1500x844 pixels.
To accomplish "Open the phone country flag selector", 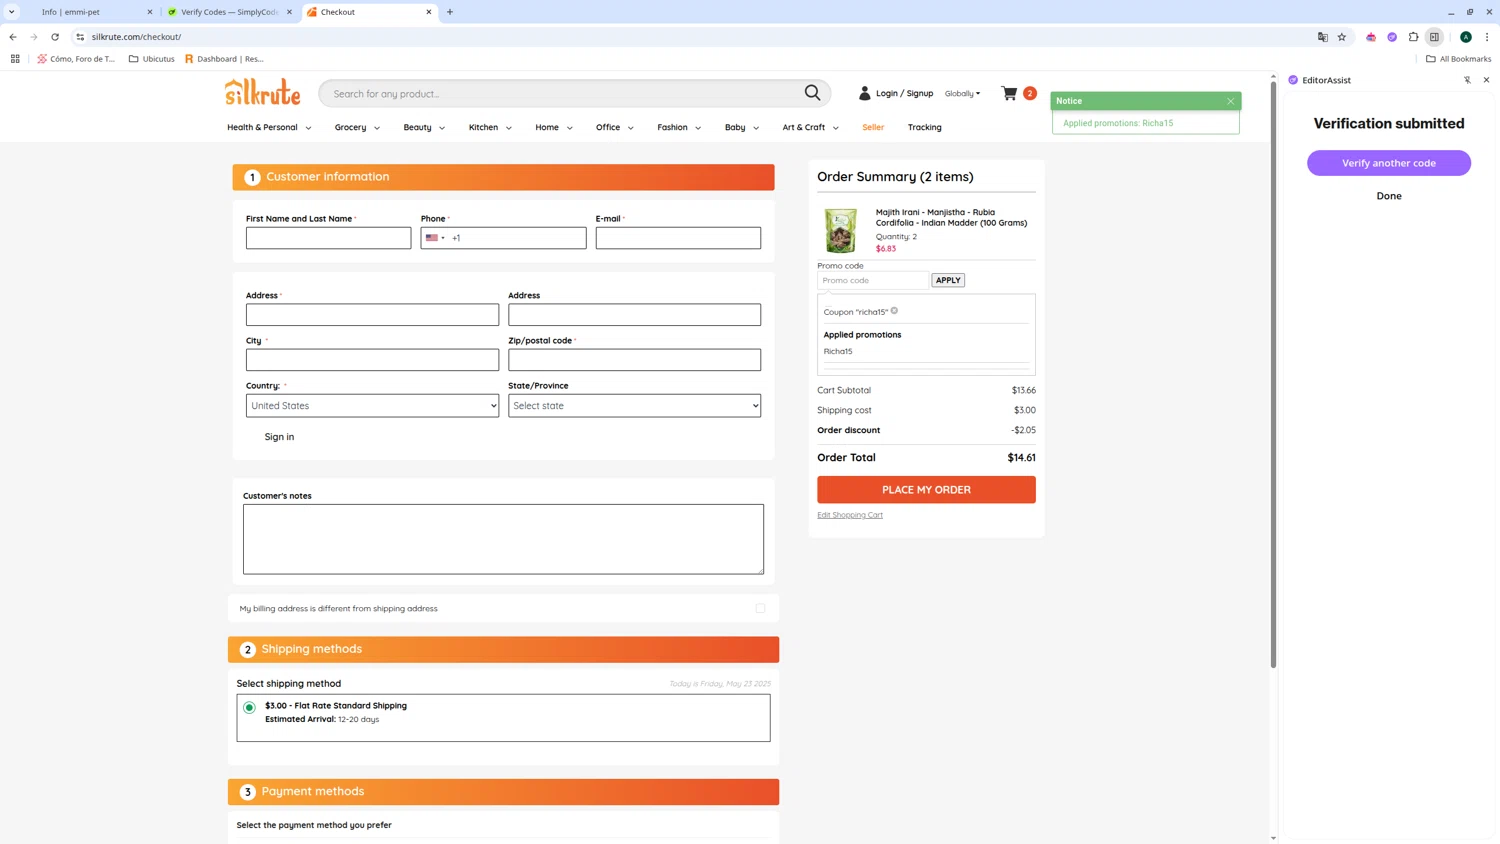I will click(435, 238).
